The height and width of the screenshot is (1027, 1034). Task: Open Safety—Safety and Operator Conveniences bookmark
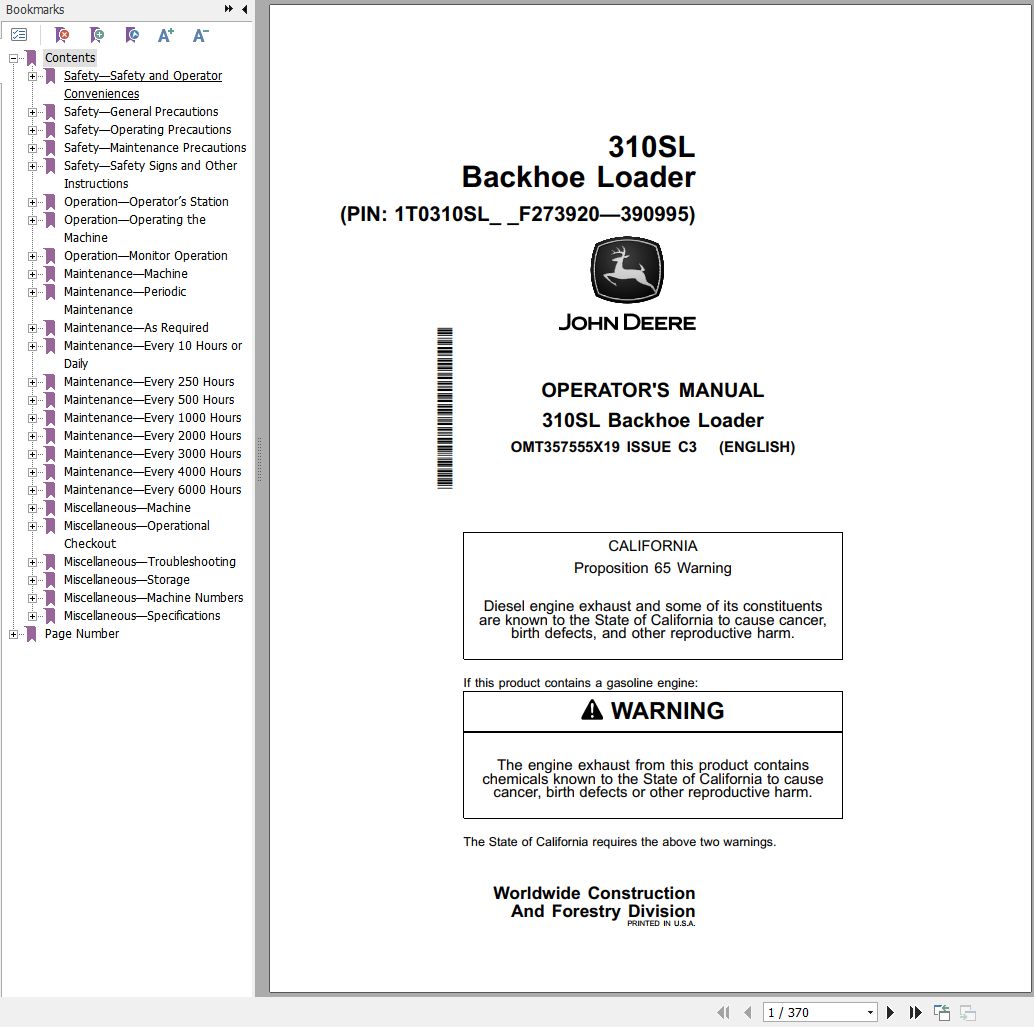click(x=142, y=75)
